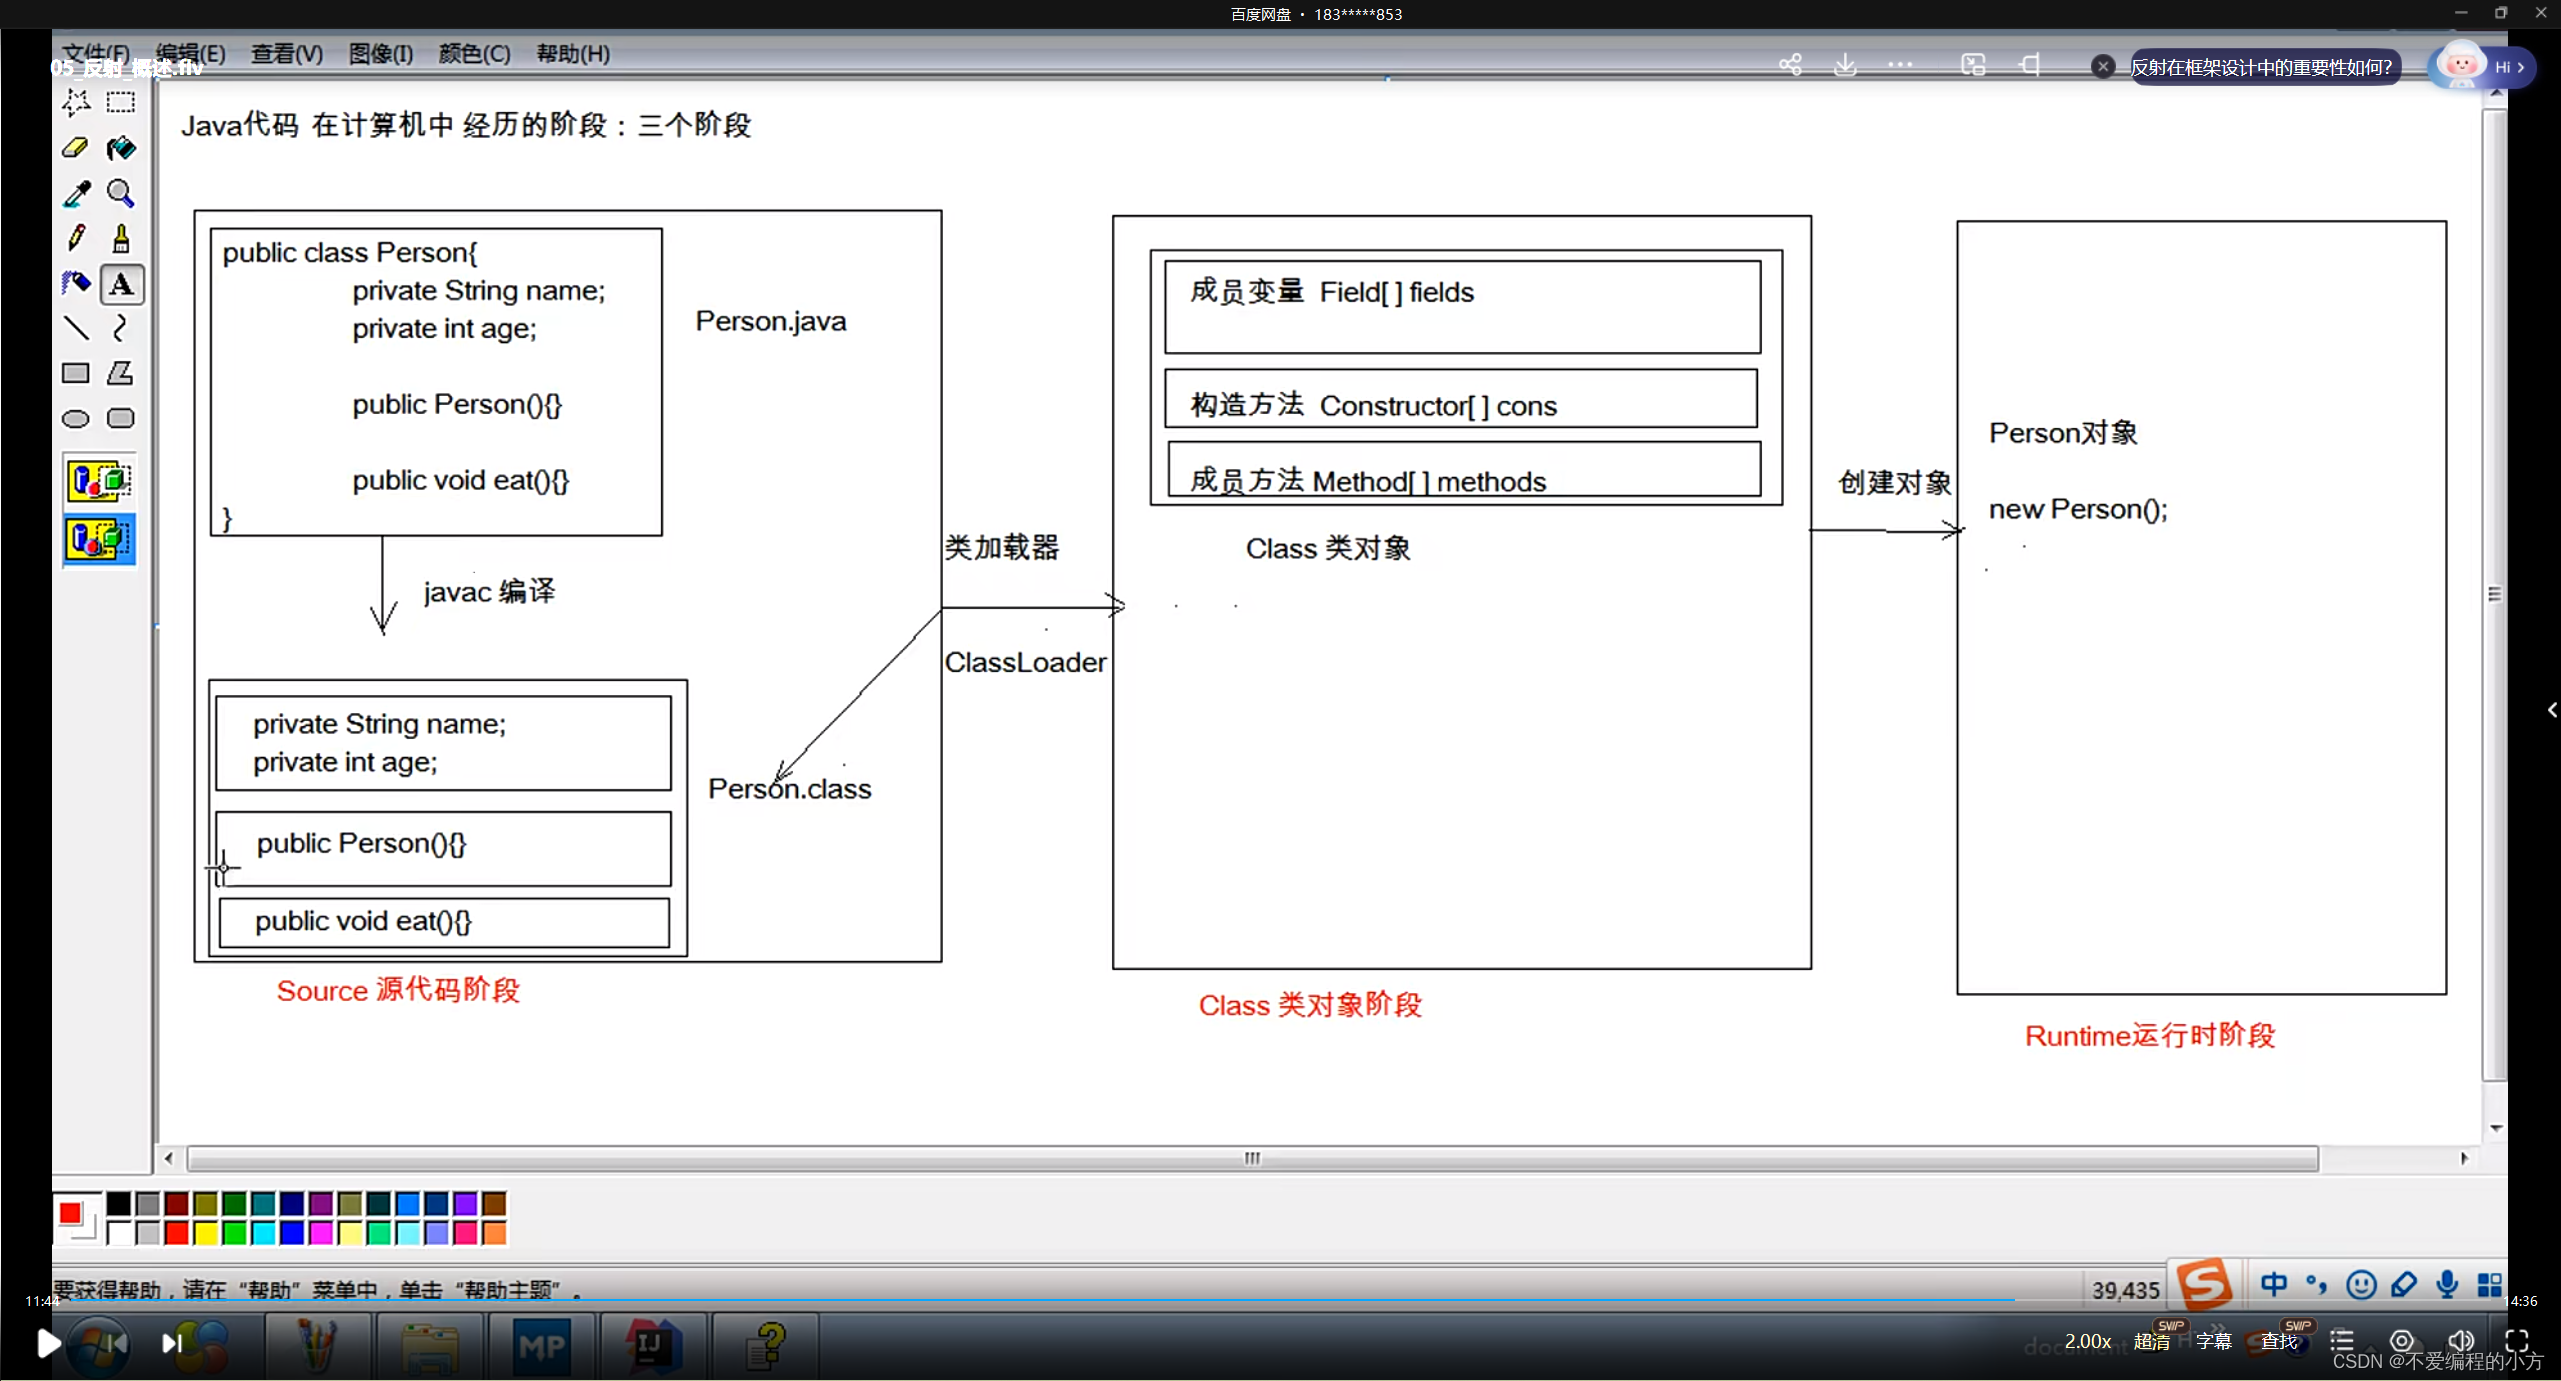
Task: Open the three-dots more options menu
Action: point(1900,65)
